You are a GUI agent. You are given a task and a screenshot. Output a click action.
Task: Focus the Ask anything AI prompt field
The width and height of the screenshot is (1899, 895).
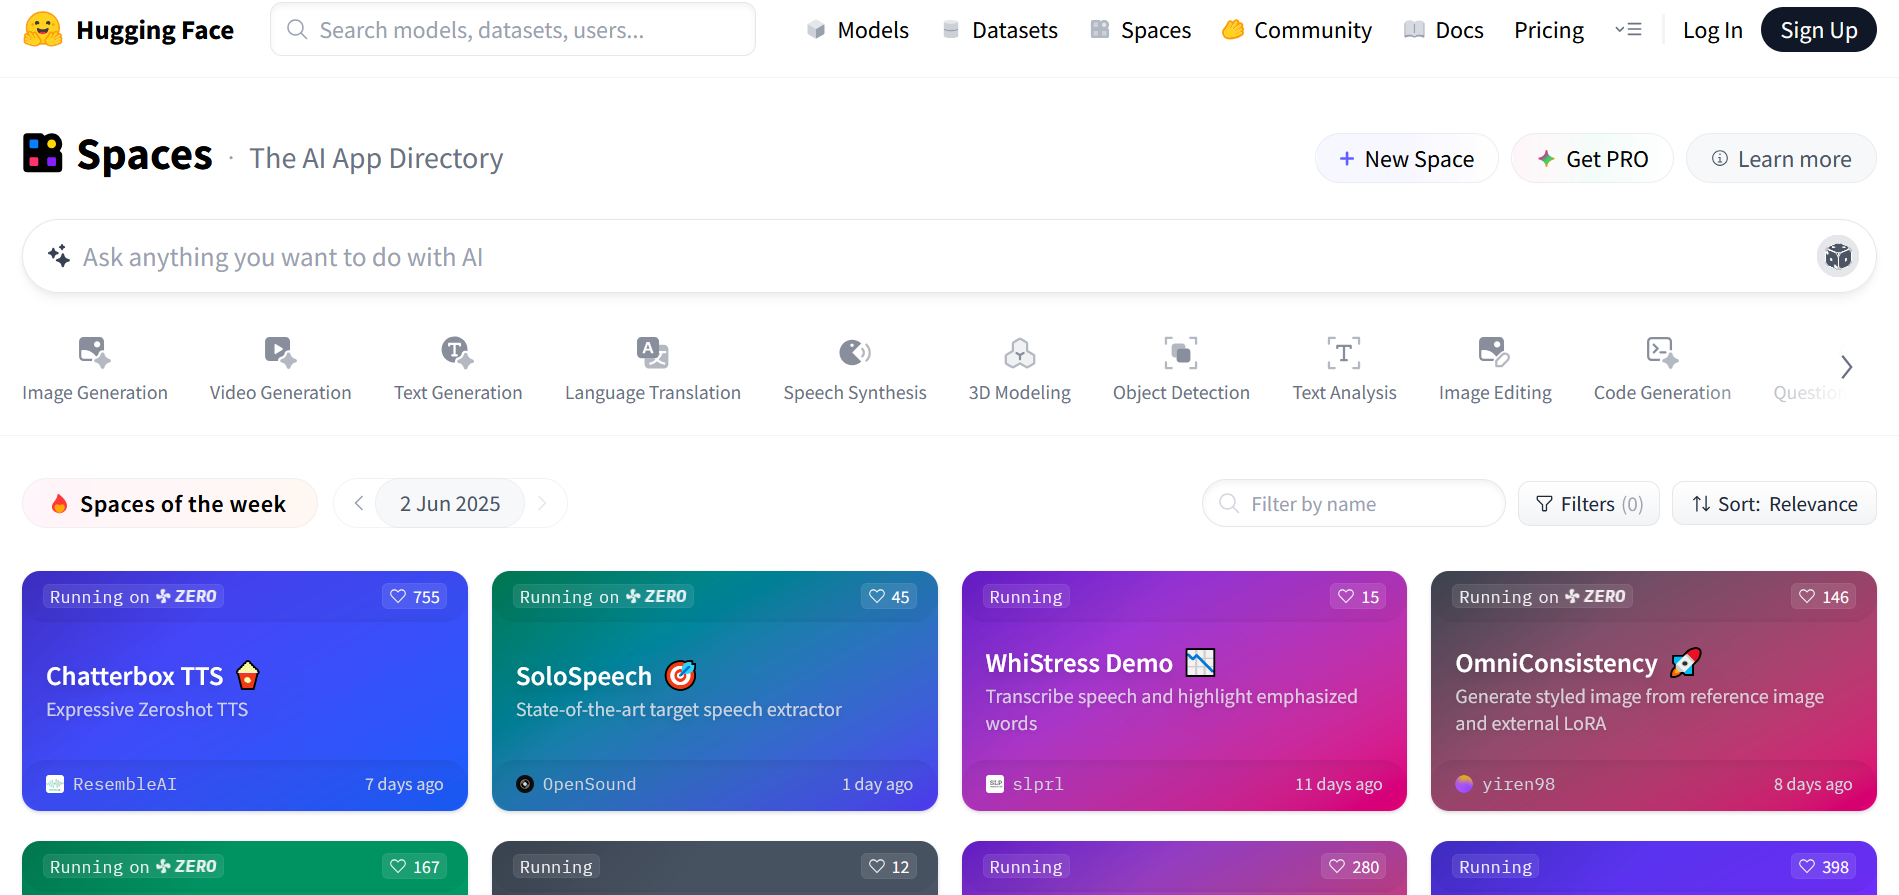tap(949, 257)
